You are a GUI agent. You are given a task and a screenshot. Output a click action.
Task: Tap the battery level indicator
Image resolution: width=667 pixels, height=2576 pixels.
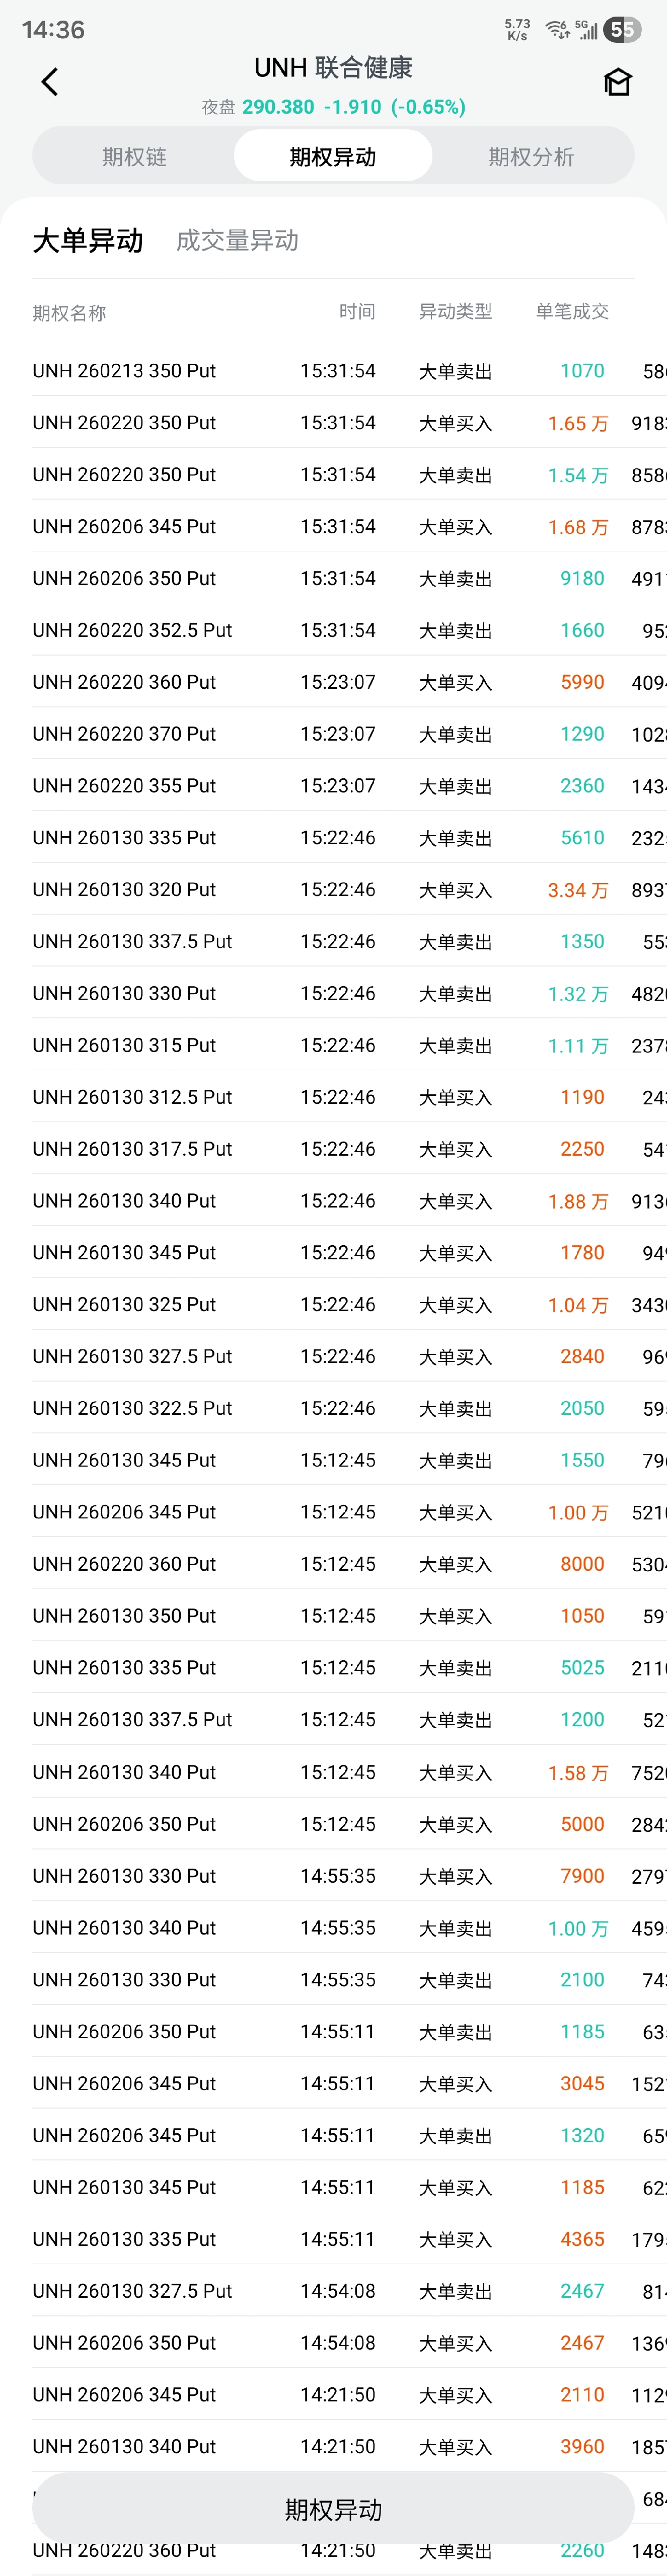click(x=622, y=30)
